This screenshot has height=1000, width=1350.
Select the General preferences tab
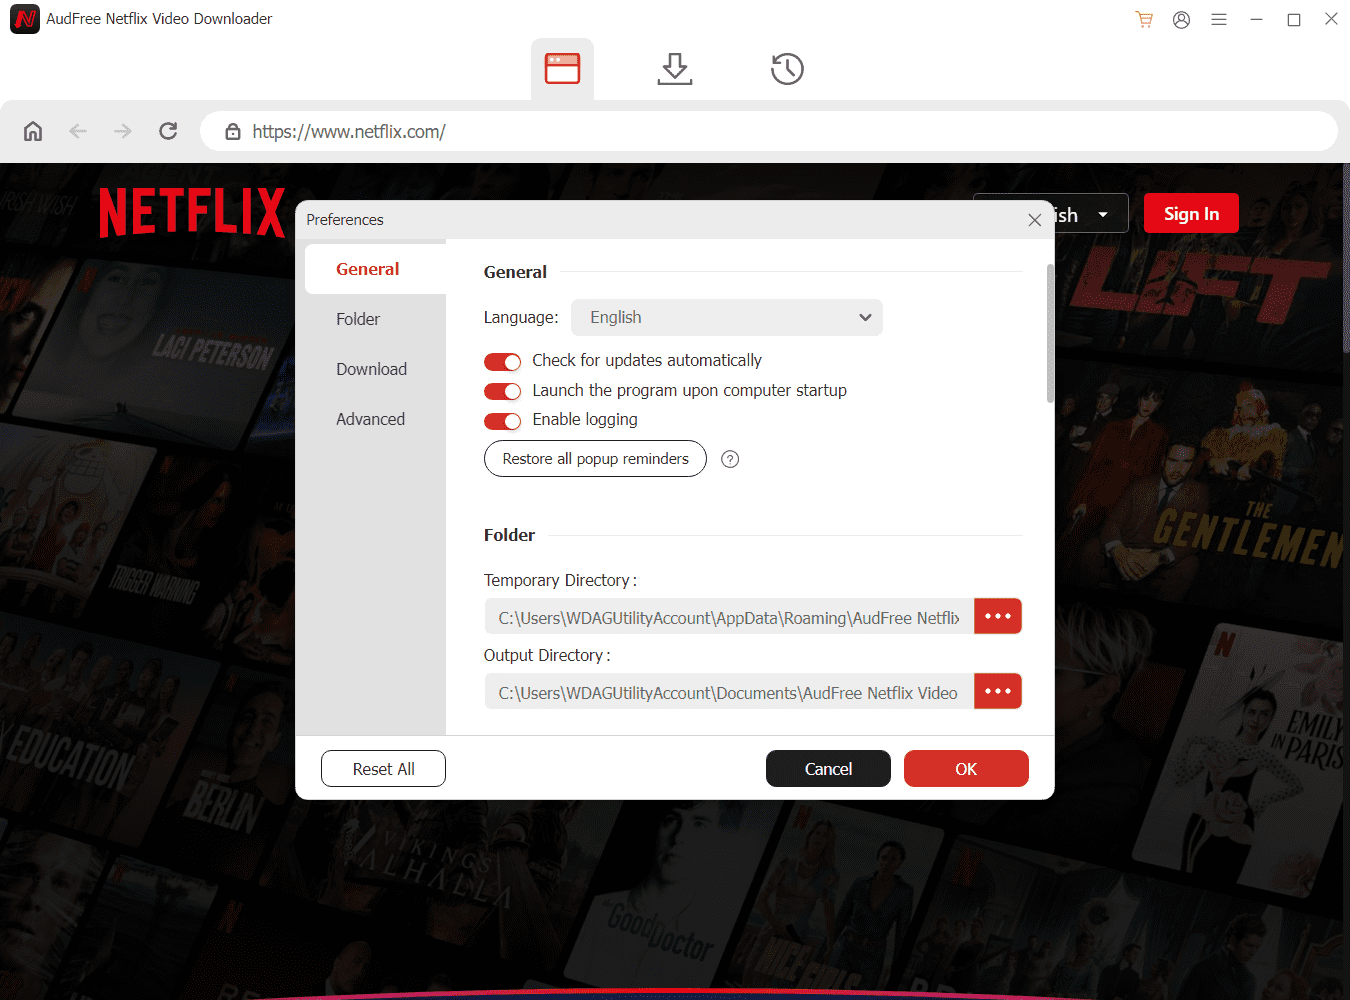376,269
